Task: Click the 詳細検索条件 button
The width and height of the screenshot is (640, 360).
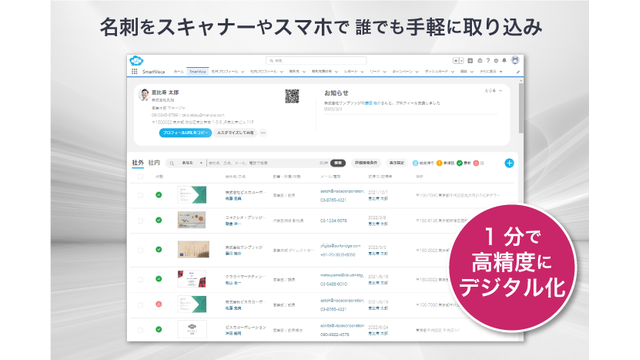Action: click(x=366, y=163)
